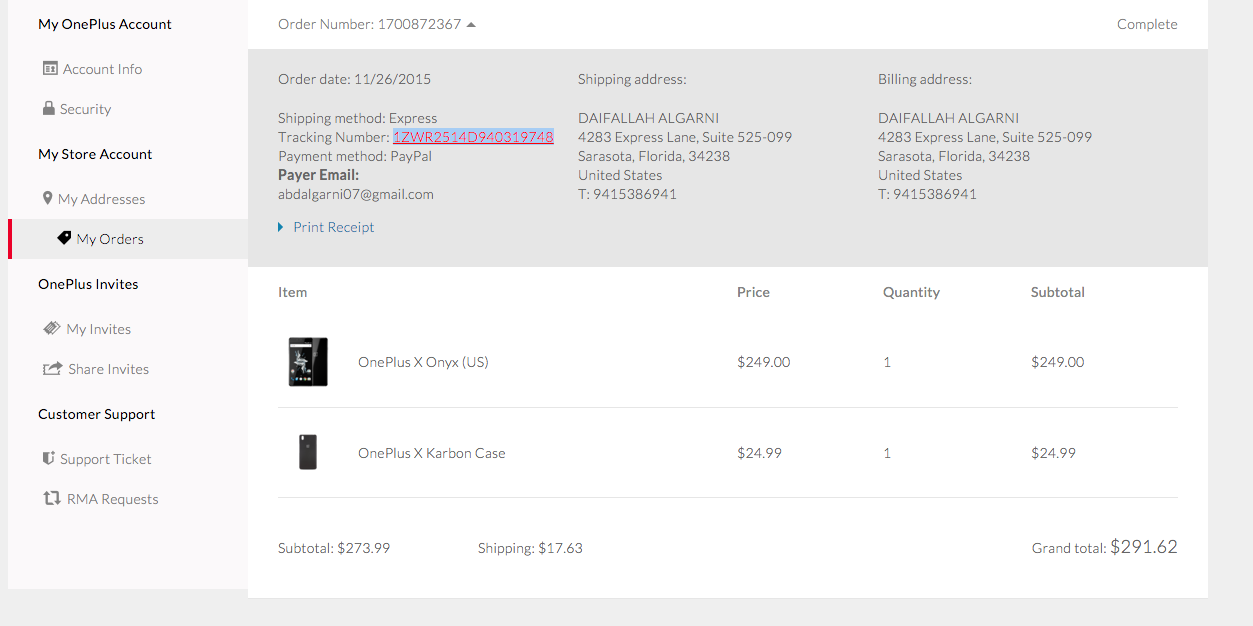Click the Security padlock icon
This screenshot has height=626, width=1253.
point(48,108)
